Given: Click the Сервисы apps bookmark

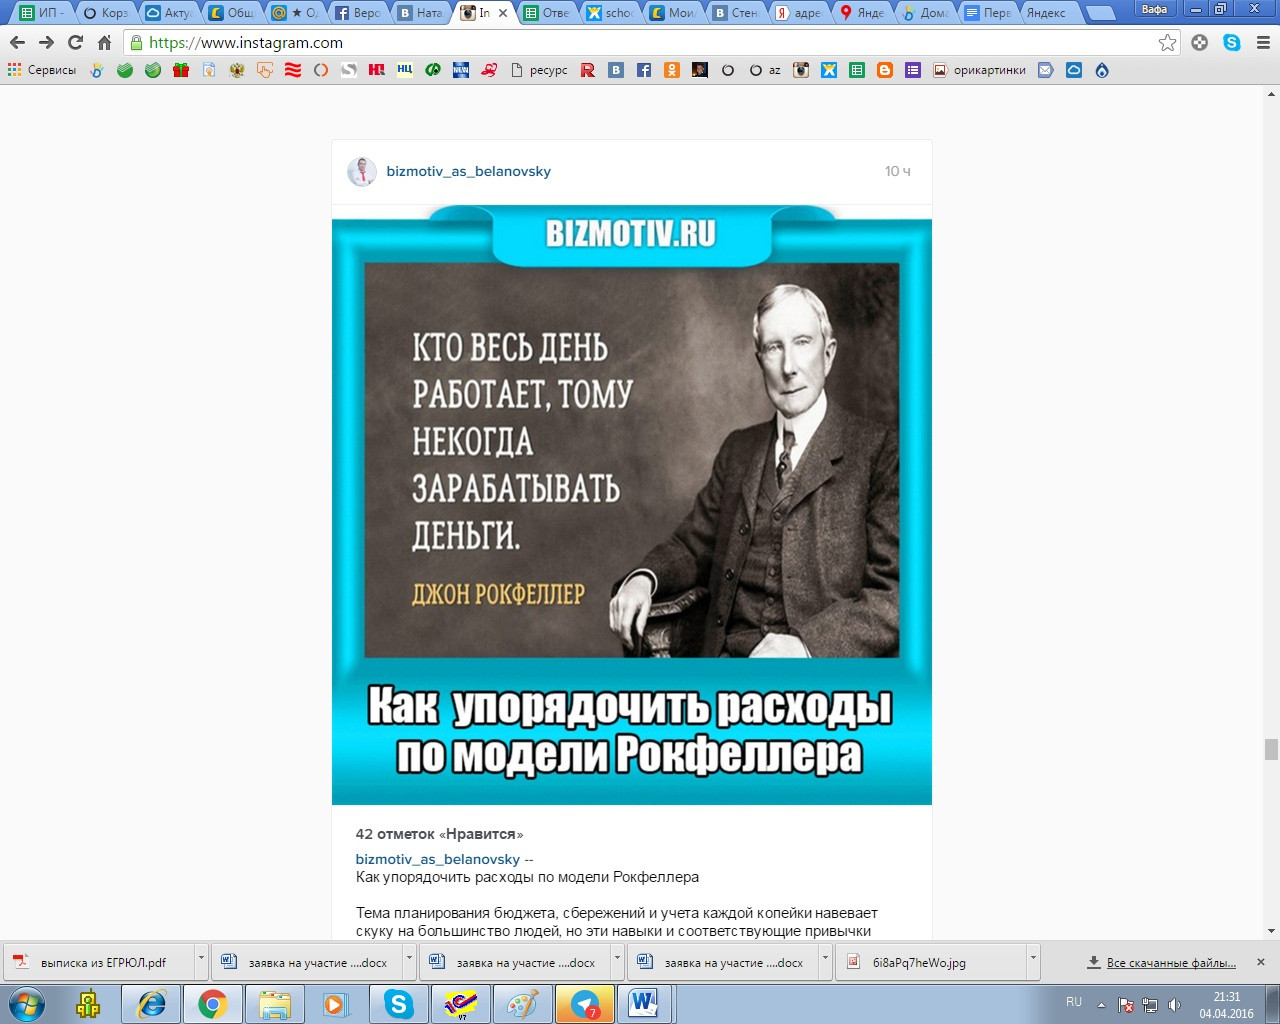Looking at the screenshot, I should 42,70.
